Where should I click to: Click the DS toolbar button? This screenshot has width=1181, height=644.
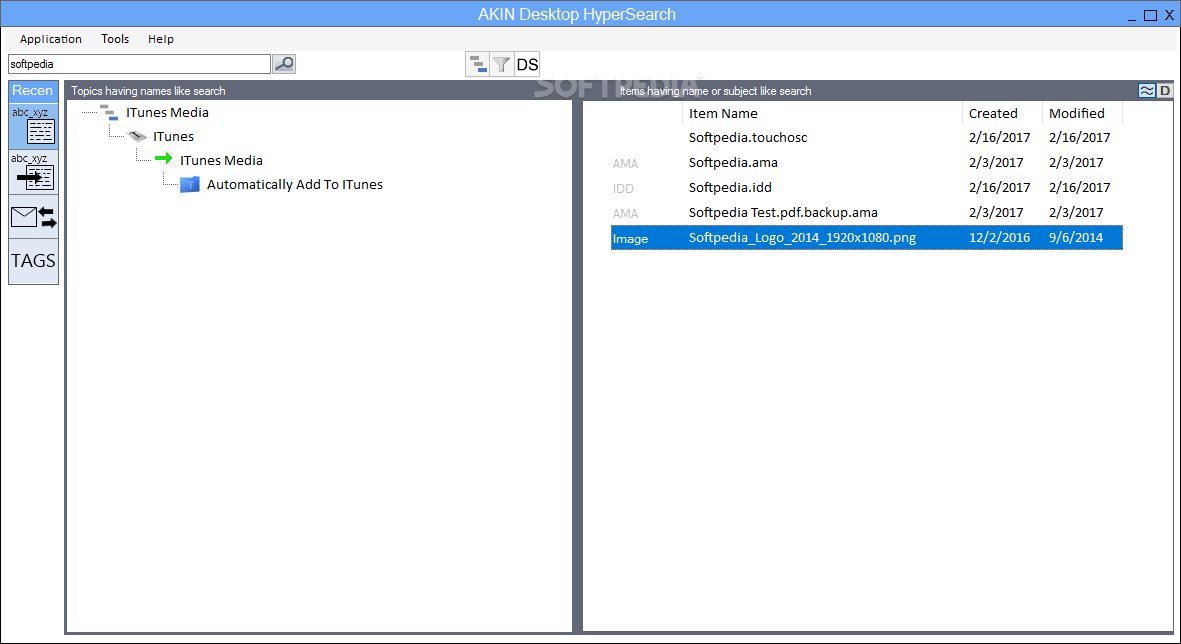(527, 65)
